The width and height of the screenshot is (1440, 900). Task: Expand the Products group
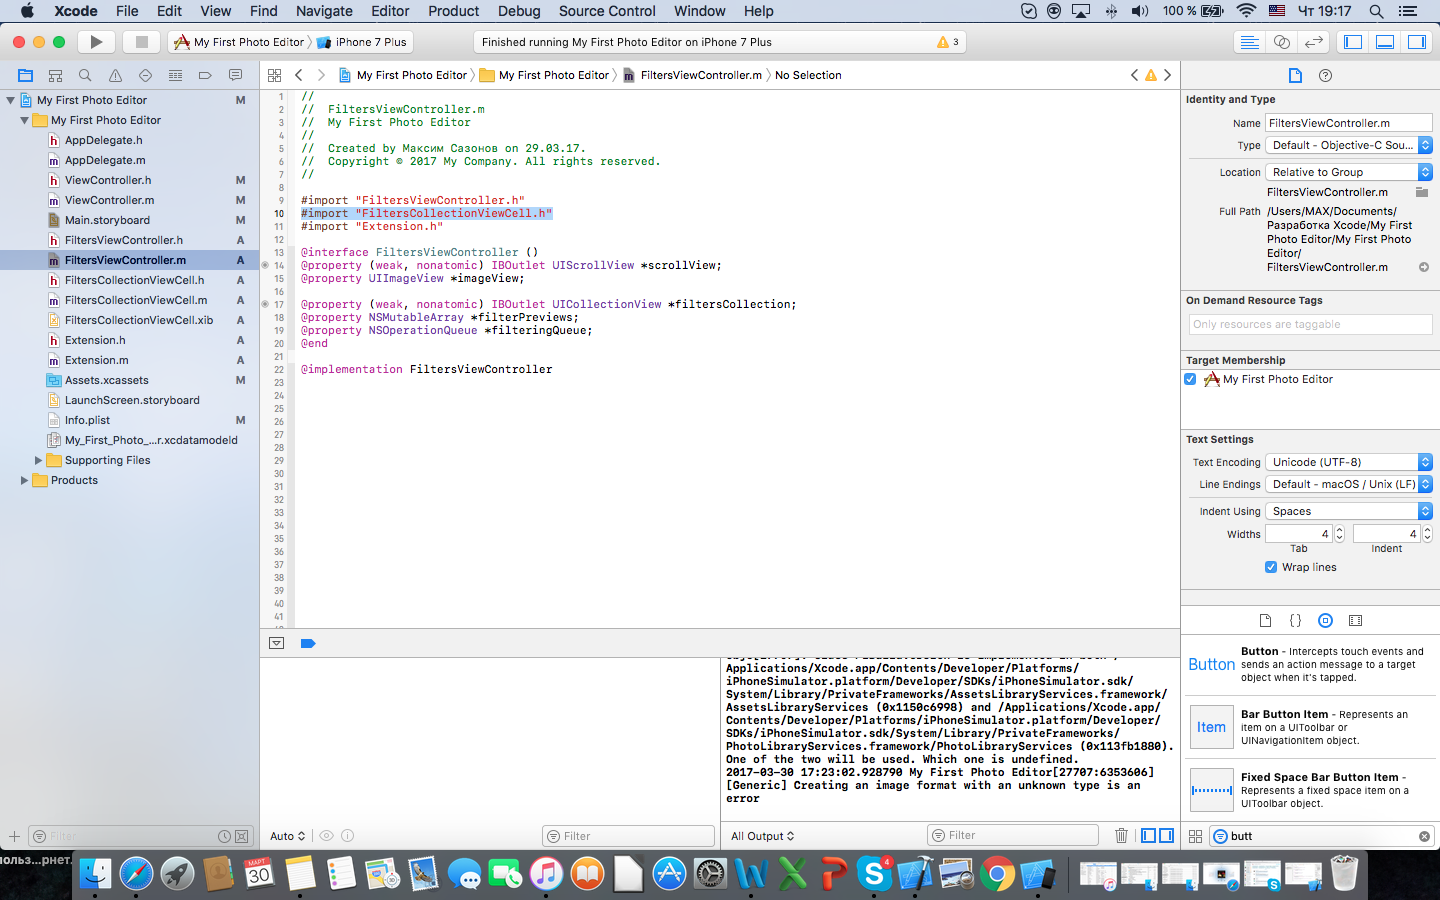[24, 480]
